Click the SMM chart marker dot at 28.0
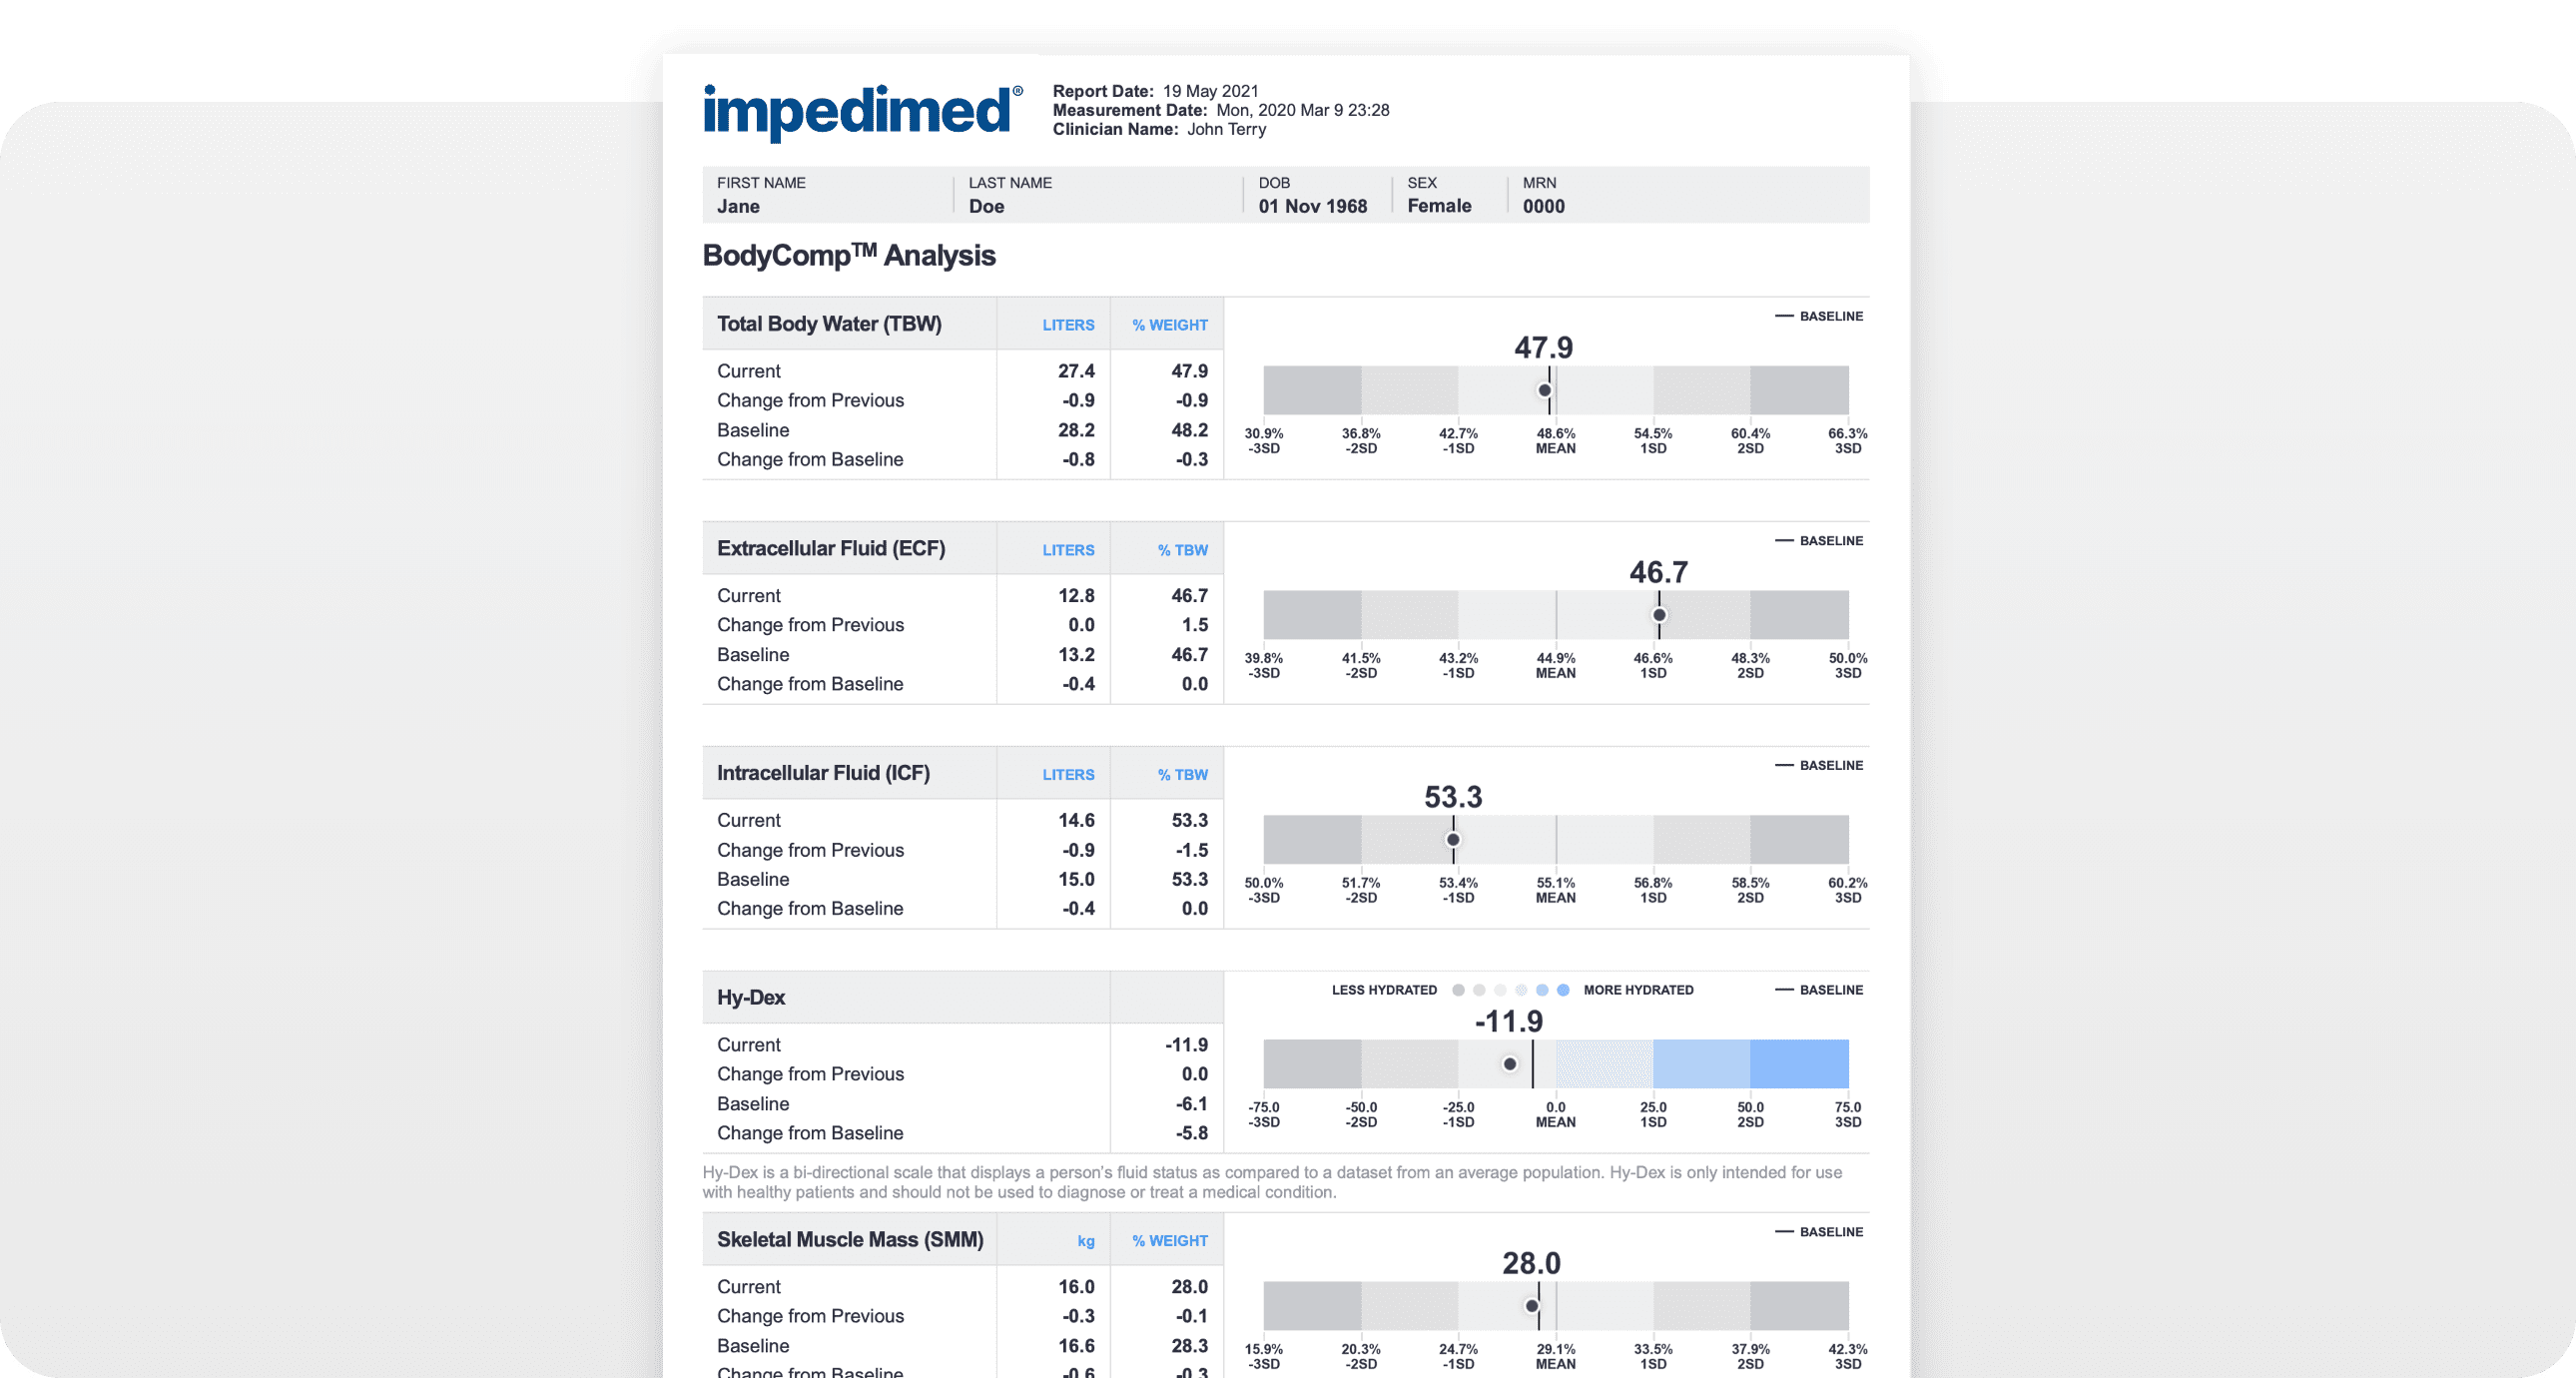 pos(1531,1306)
